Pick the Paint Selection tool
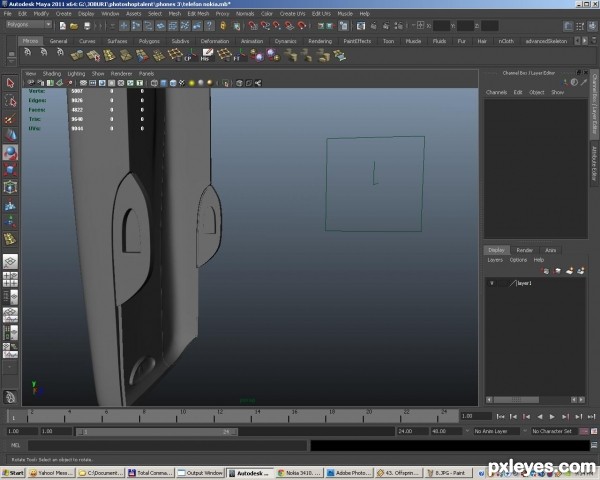600x480 pixels. click(10, 118)
